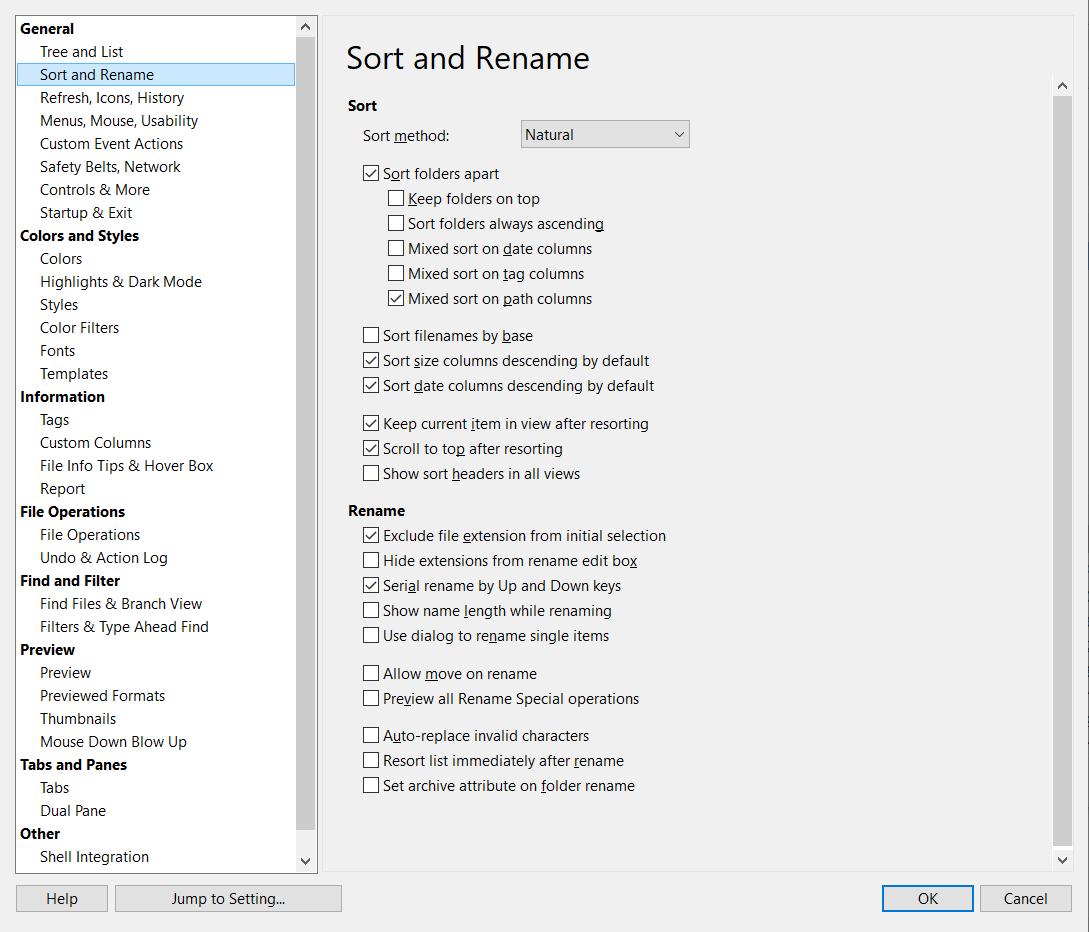Select Custom Columns in Information section

click(95, 443)
